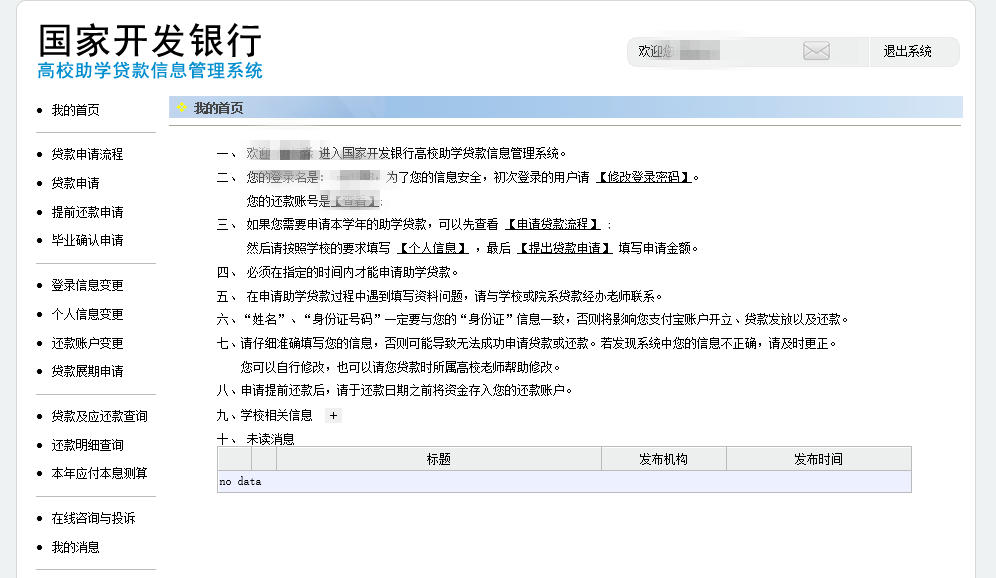Viewport: 996px width, 578px height.
Task: Go to 提前还款申请 in sidebar
Action: 87,212
